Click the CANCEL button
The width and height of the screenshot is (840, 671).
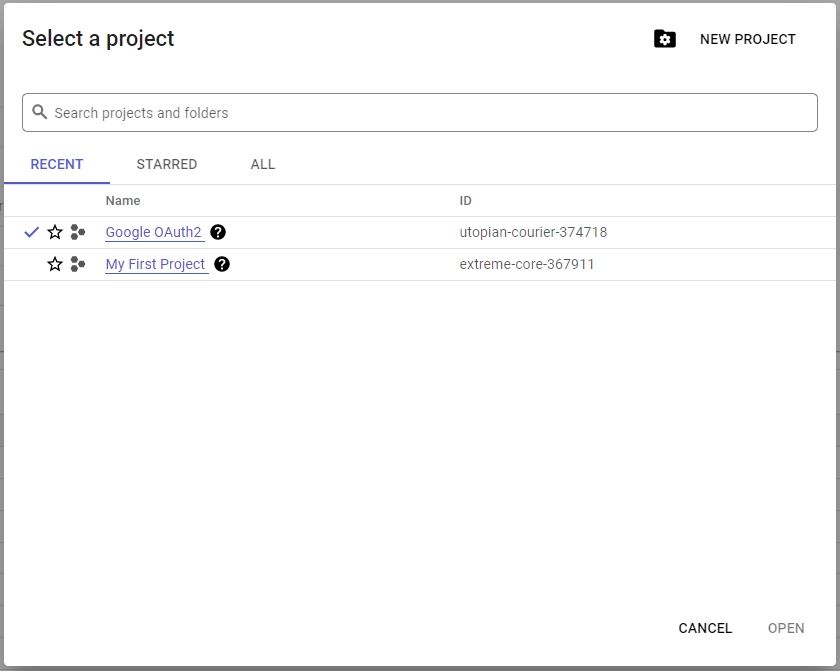coord(705,628)
